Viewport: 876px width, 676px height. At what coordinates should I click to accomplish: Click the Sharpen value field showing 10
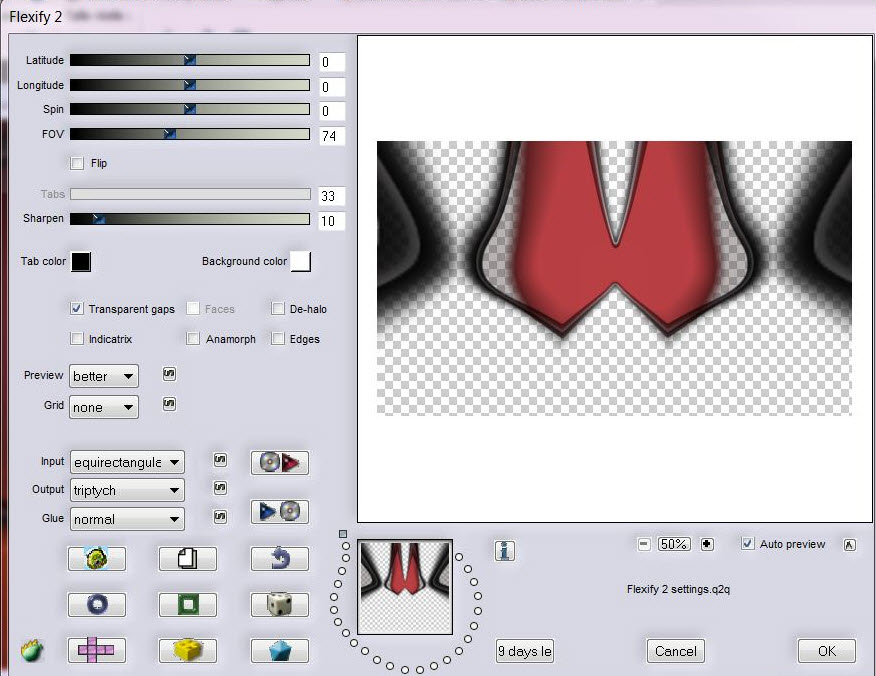point(332,221)
